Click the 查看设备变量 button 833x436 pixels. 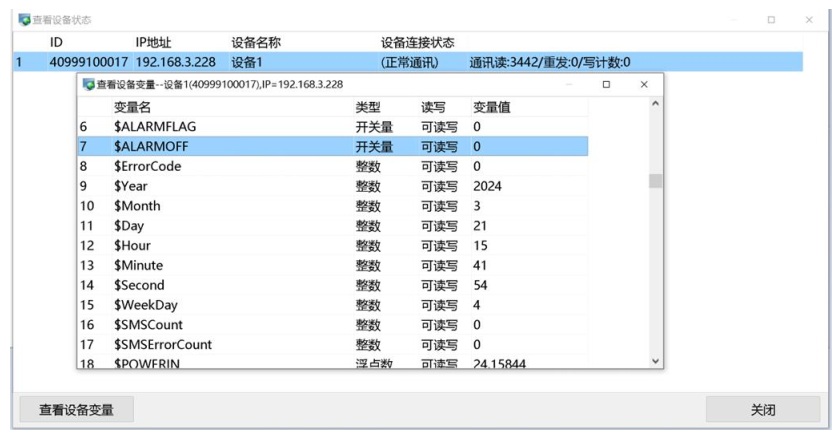(76, 410)
